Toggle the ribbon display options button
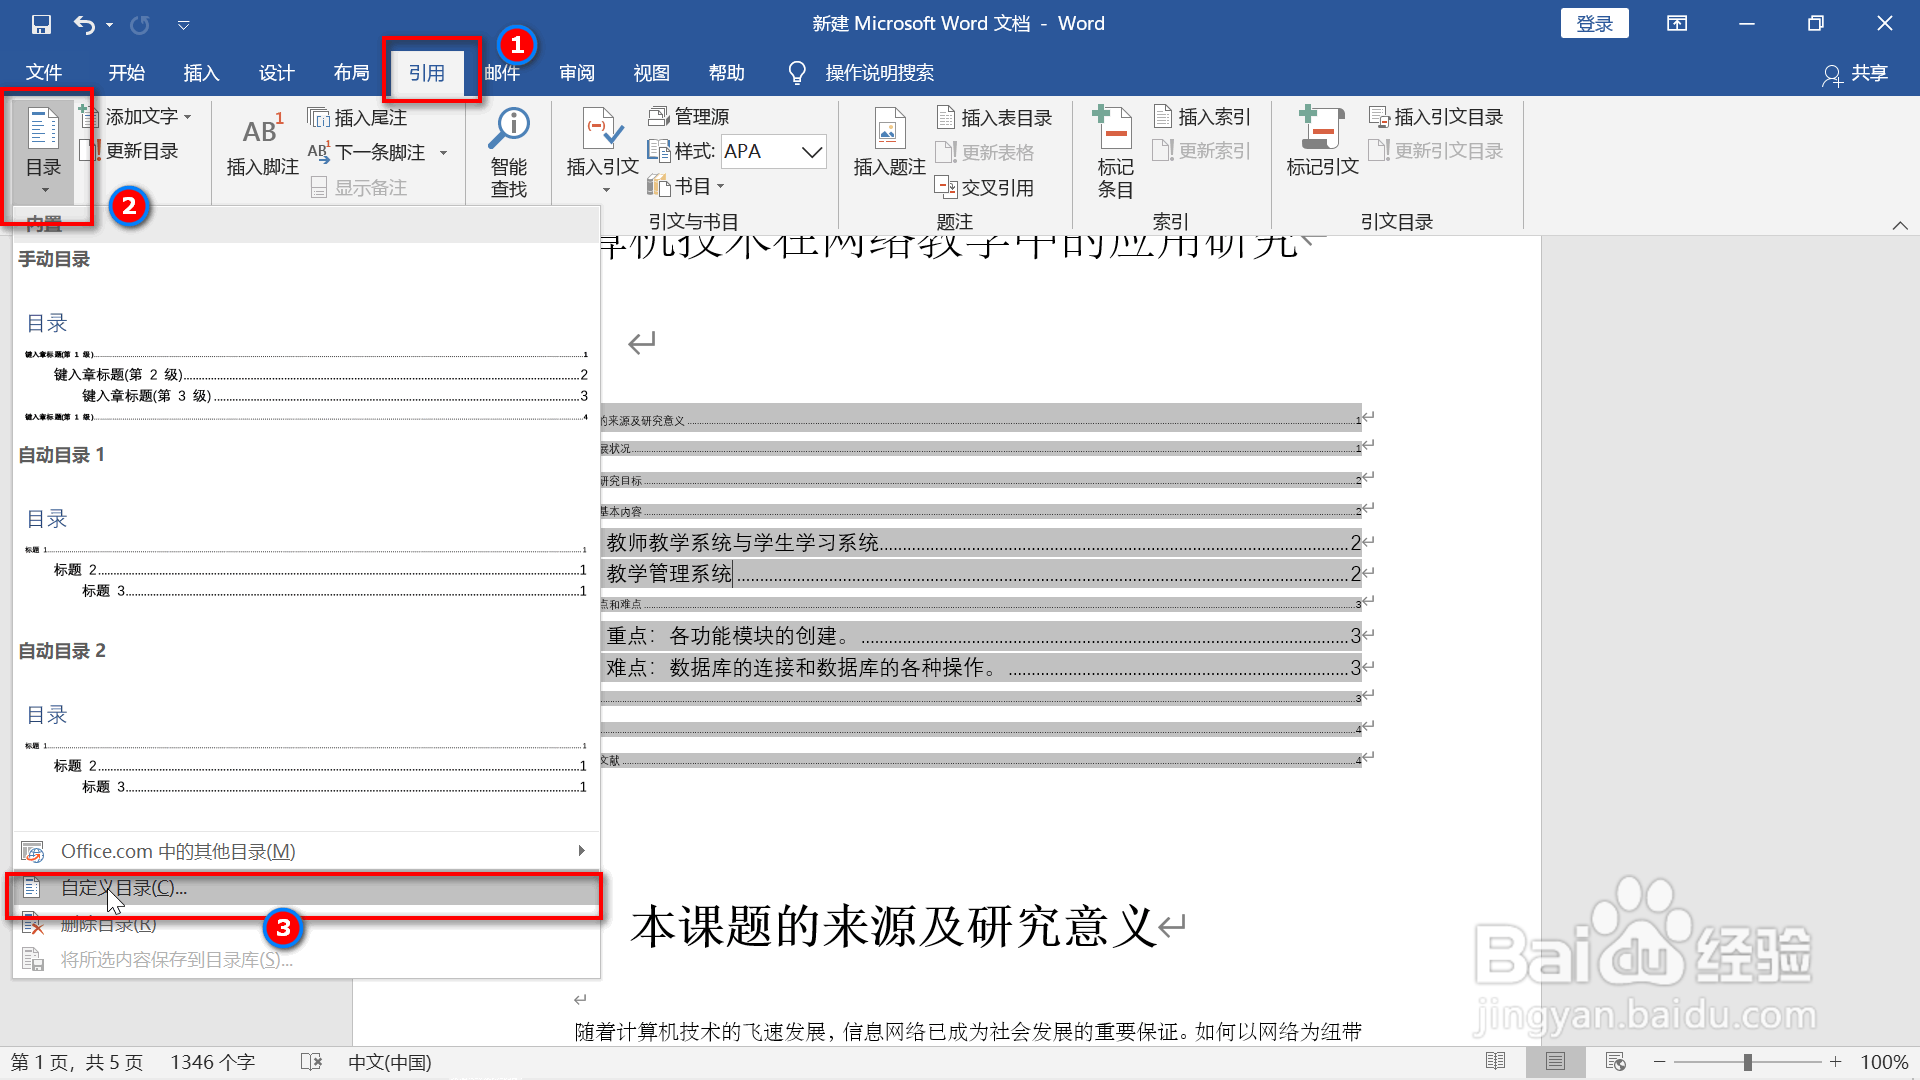Image resolution: width=1920 pixels, height=1080 pixels. click(1677, 24)
